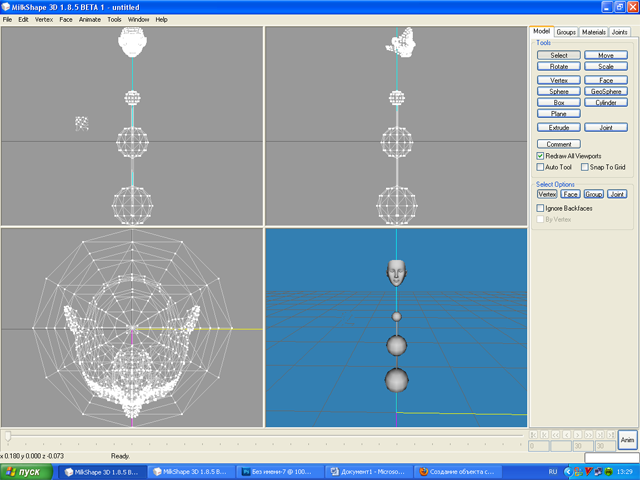
Task: Disable Redraw All Viewports checkbox
Action: tap(541, 156)
